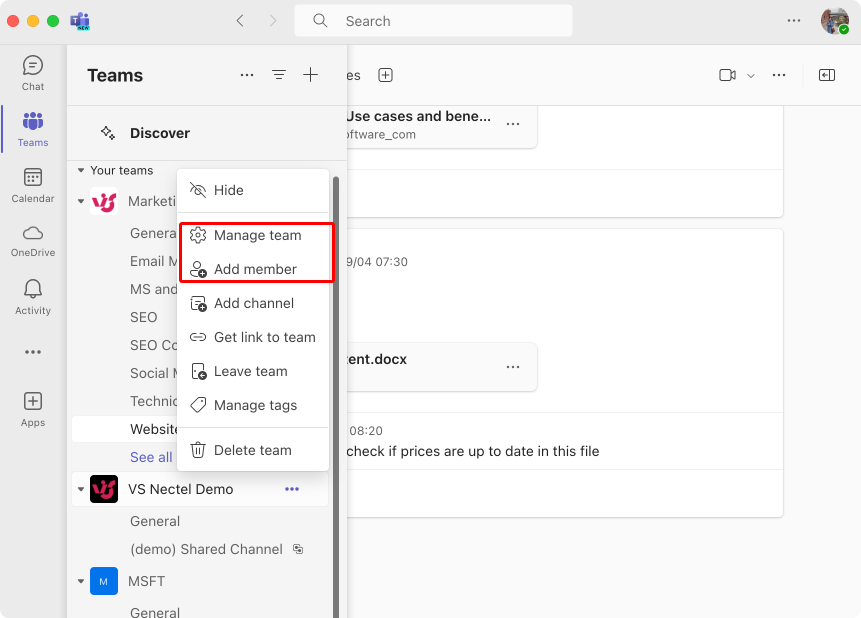Open General channel under VS Nectel Demo

point(155,521)
